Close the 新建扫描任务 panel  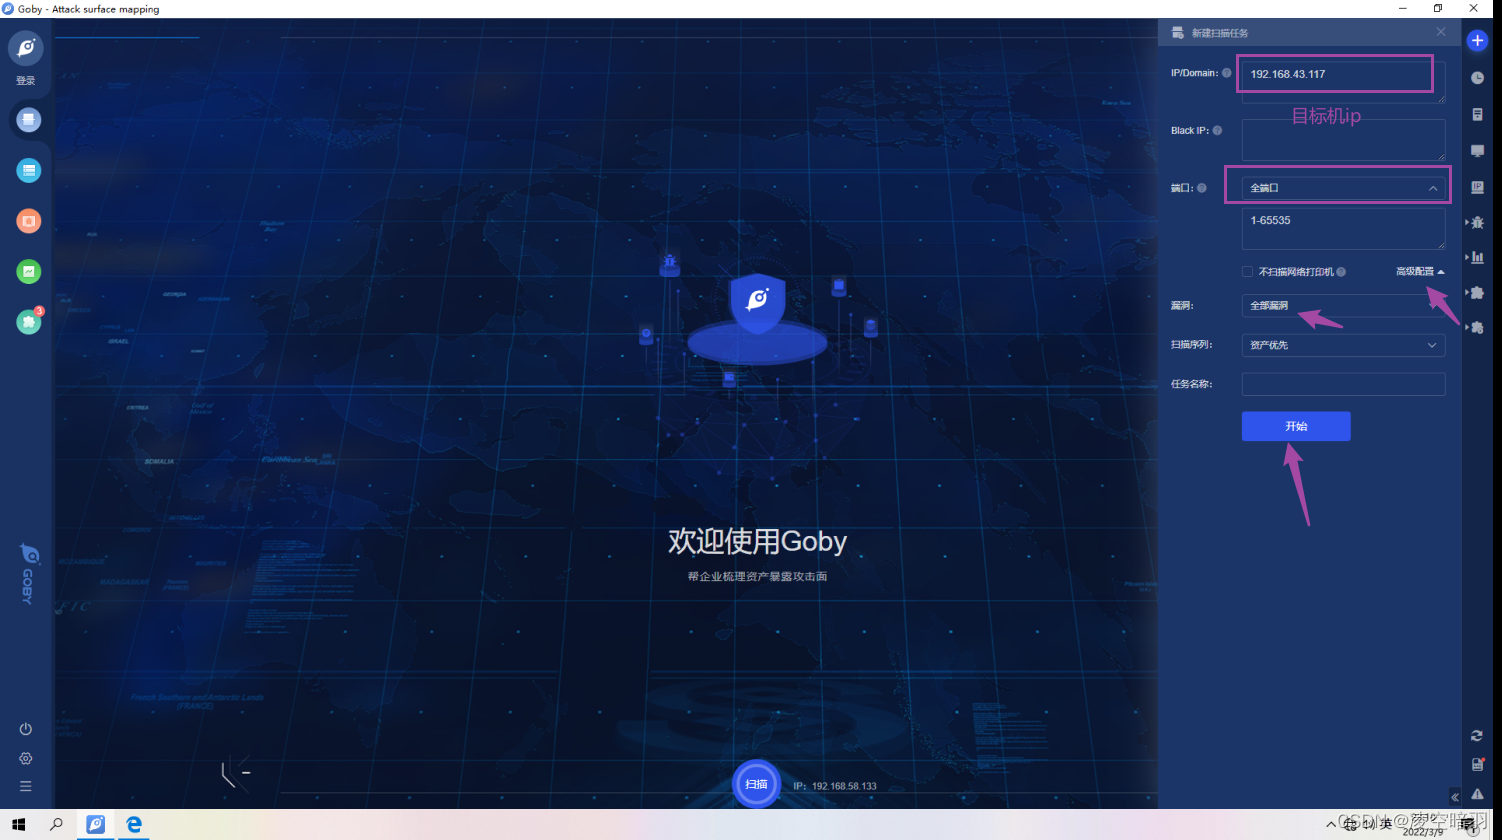(x=1441, y=32)
